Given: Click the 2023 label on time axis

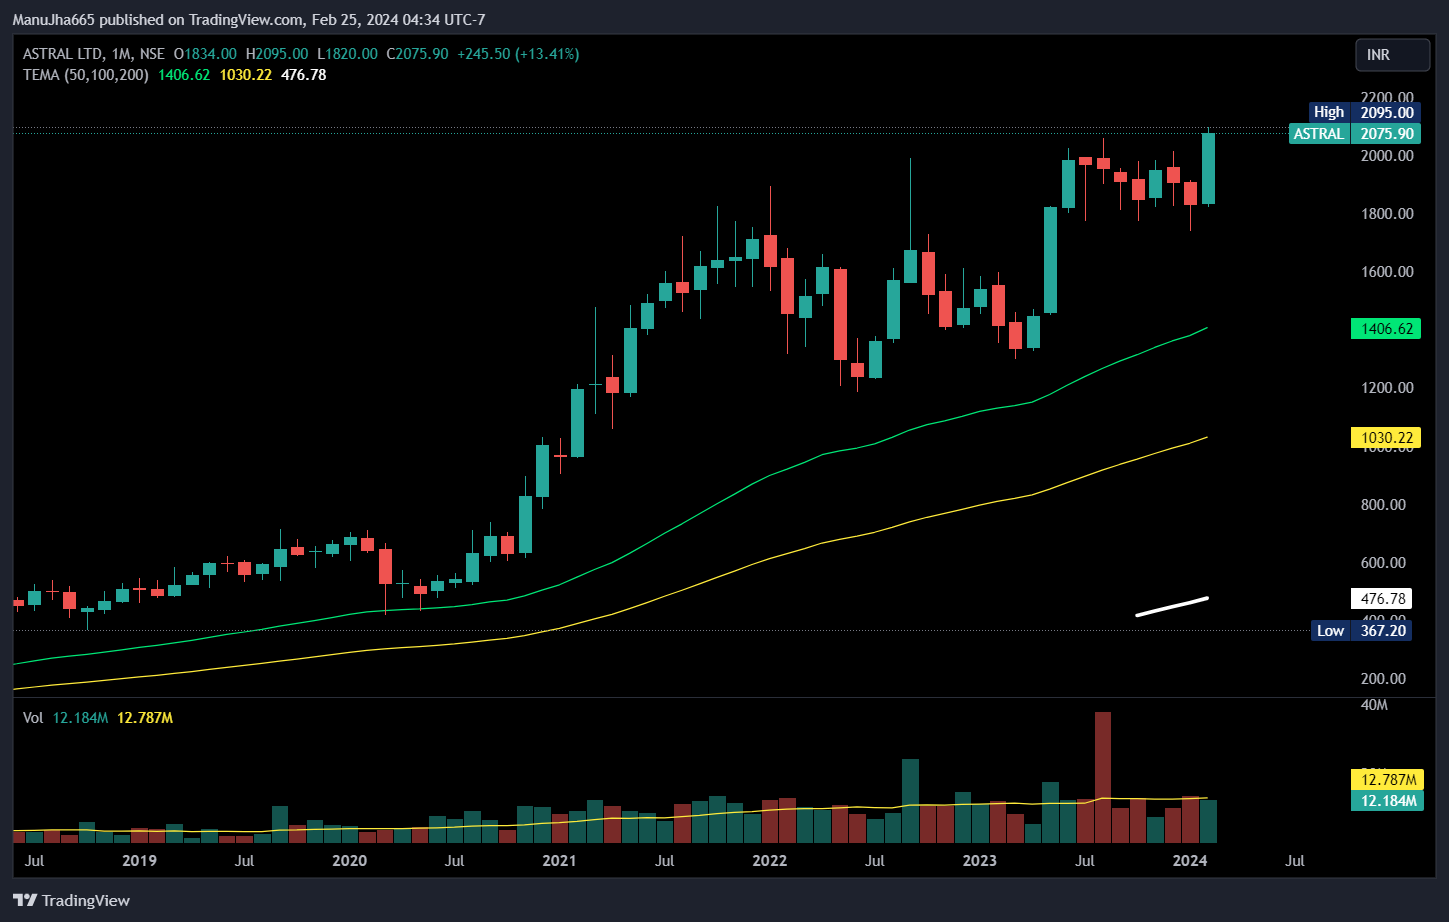Looking at the screenshot, I should 979,861.
